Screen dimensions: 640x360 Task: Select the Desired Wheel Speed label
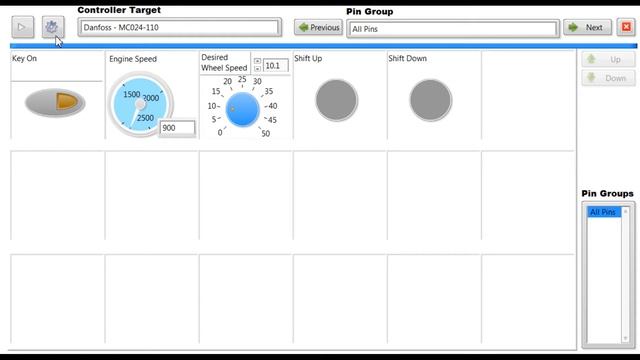[224, 62]
